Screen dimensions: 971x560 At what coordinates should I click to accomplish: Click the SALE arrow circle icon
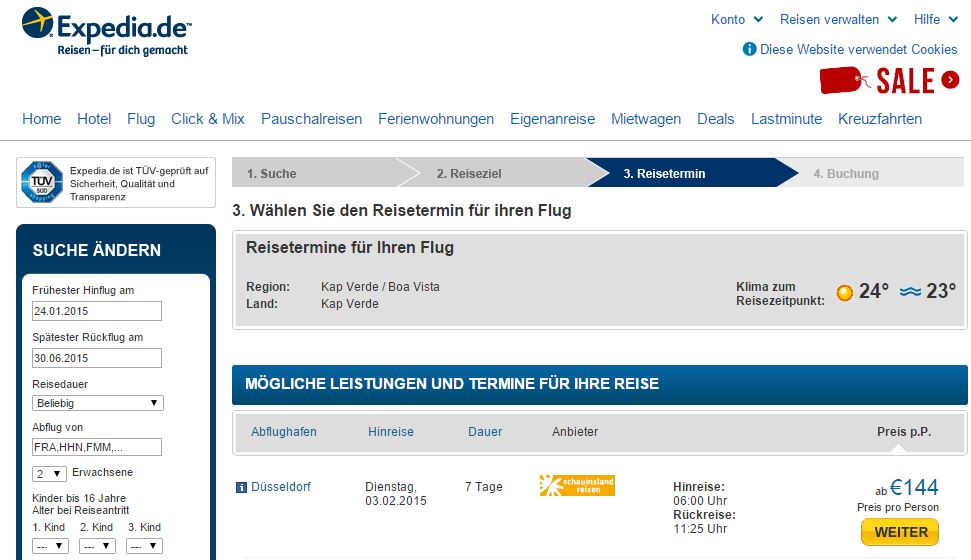(950, 80)
